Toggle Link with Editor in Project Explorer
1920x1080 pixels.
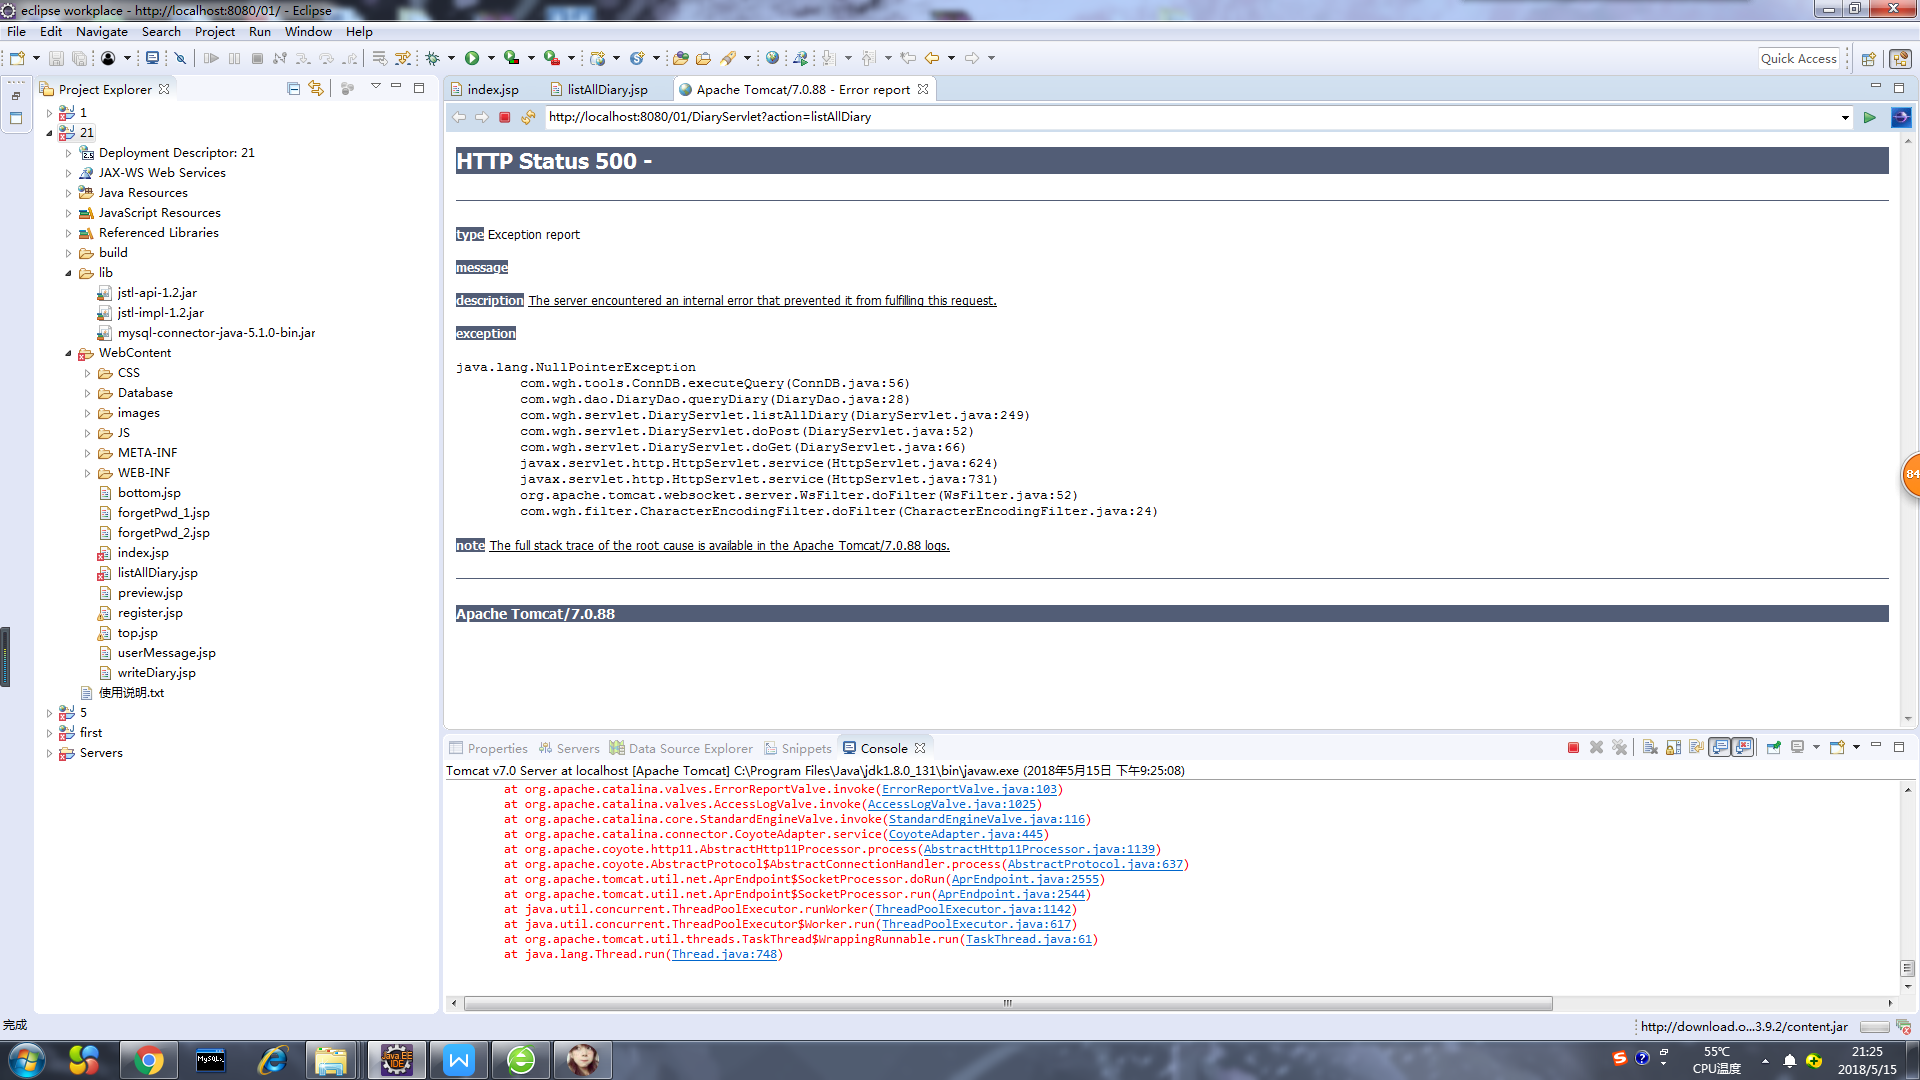316,88
